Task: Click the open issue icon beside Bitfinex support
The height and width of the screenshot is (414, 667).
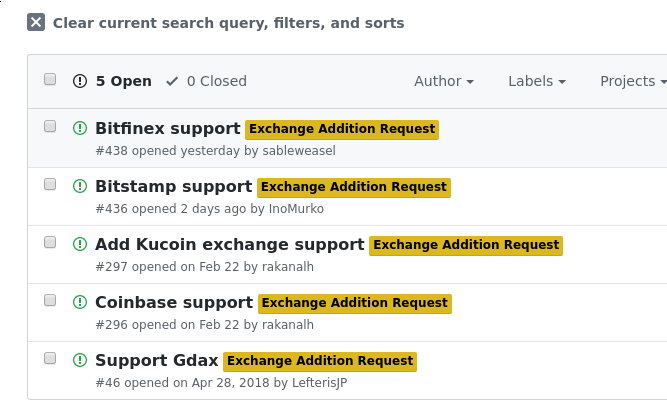Action: click(x=80, y=128)
